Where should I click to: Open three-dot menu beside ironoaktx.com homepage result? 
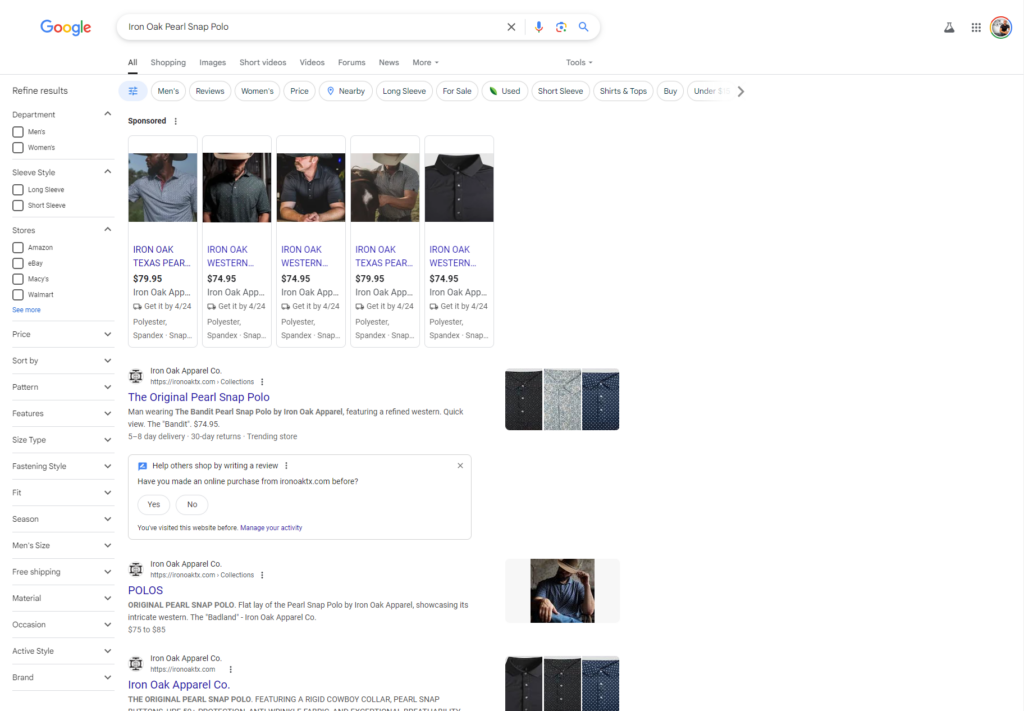tap(231, 669)
